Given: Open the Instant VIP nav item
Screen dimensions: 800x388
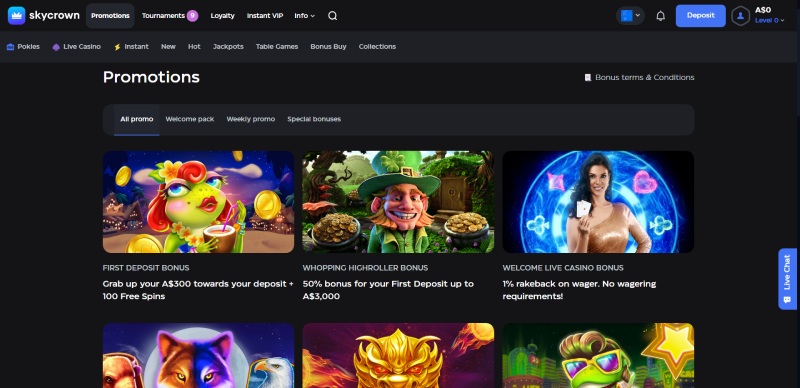Looking at the screenshot, I should [x=265, y=16].
